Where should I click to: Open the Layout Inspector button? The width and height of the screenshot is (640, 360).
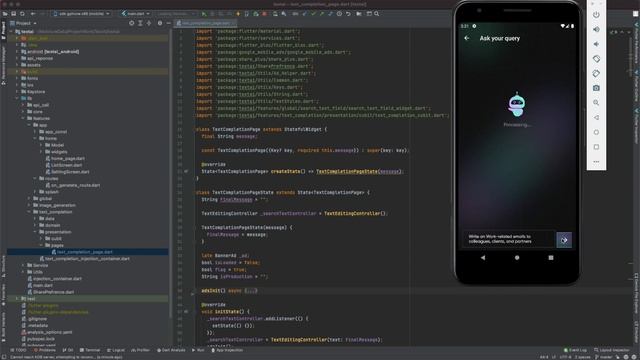612,350
